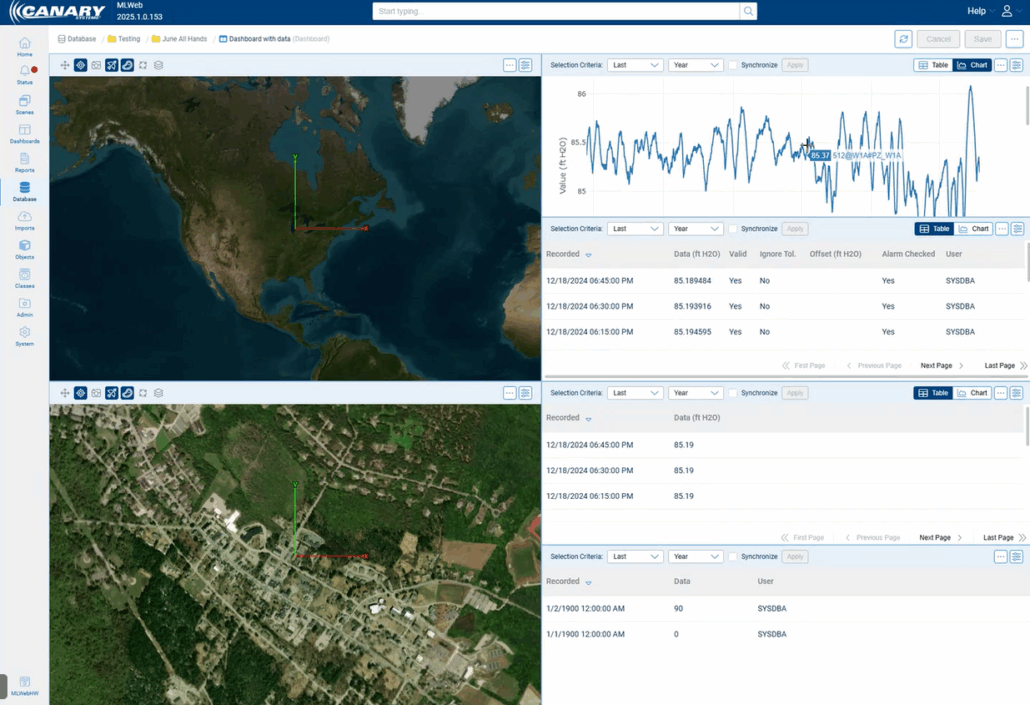Click the search magnifier icon
Image resolution: width=1030 pixels, height=705 pixels.
(748, 11)
